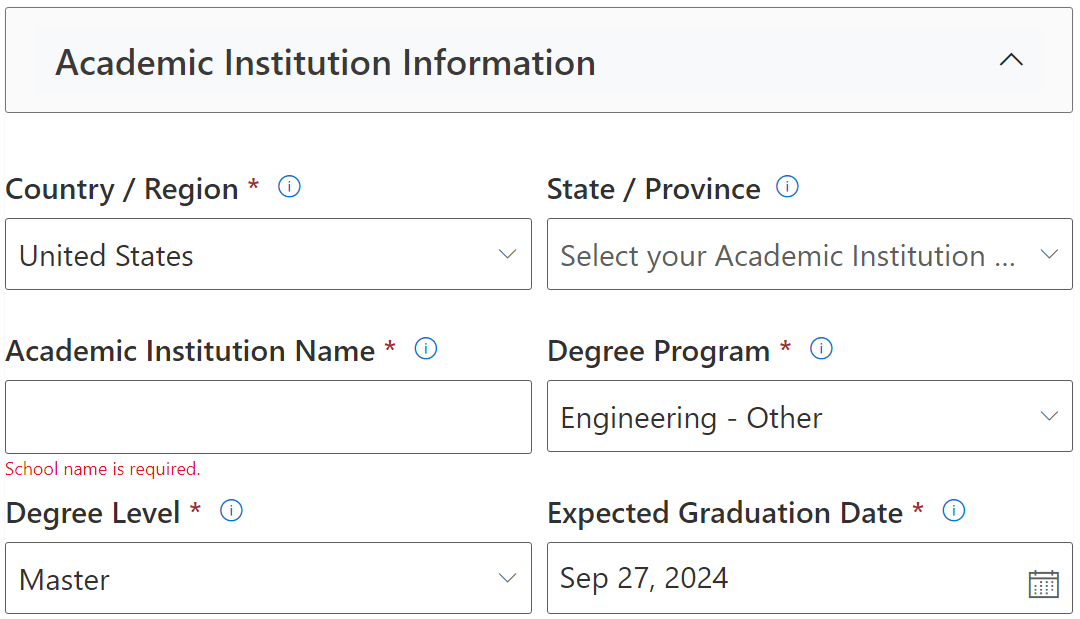Click the Degree Program field label

click(658, 351)
